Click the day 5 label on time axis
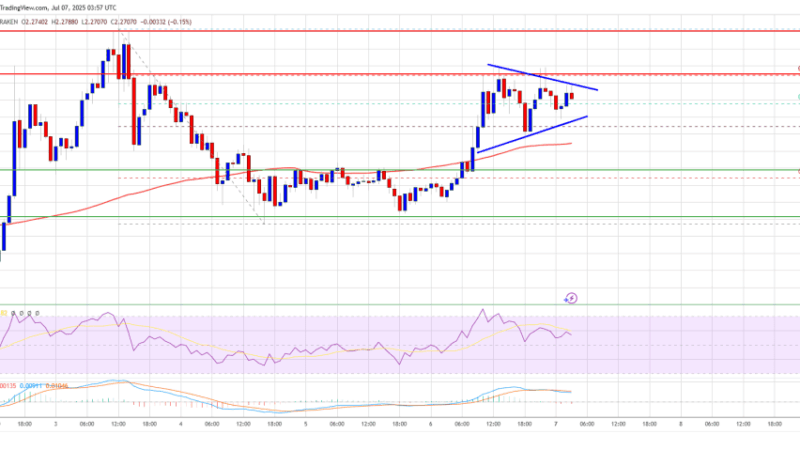 tap(306, 424)
